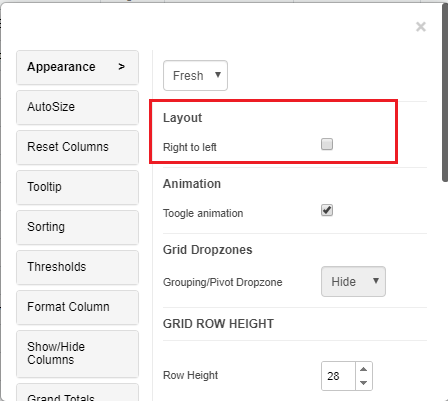Viewport: 448px width, 401px height.
Task: Choose Format Column in sidebar
Action: pyautogui.click(x=77, y=307)
